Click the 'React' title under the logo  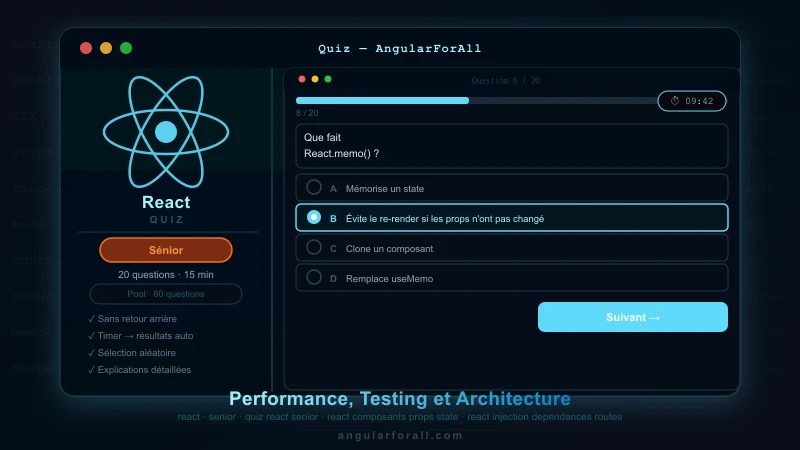coord(166,202)
